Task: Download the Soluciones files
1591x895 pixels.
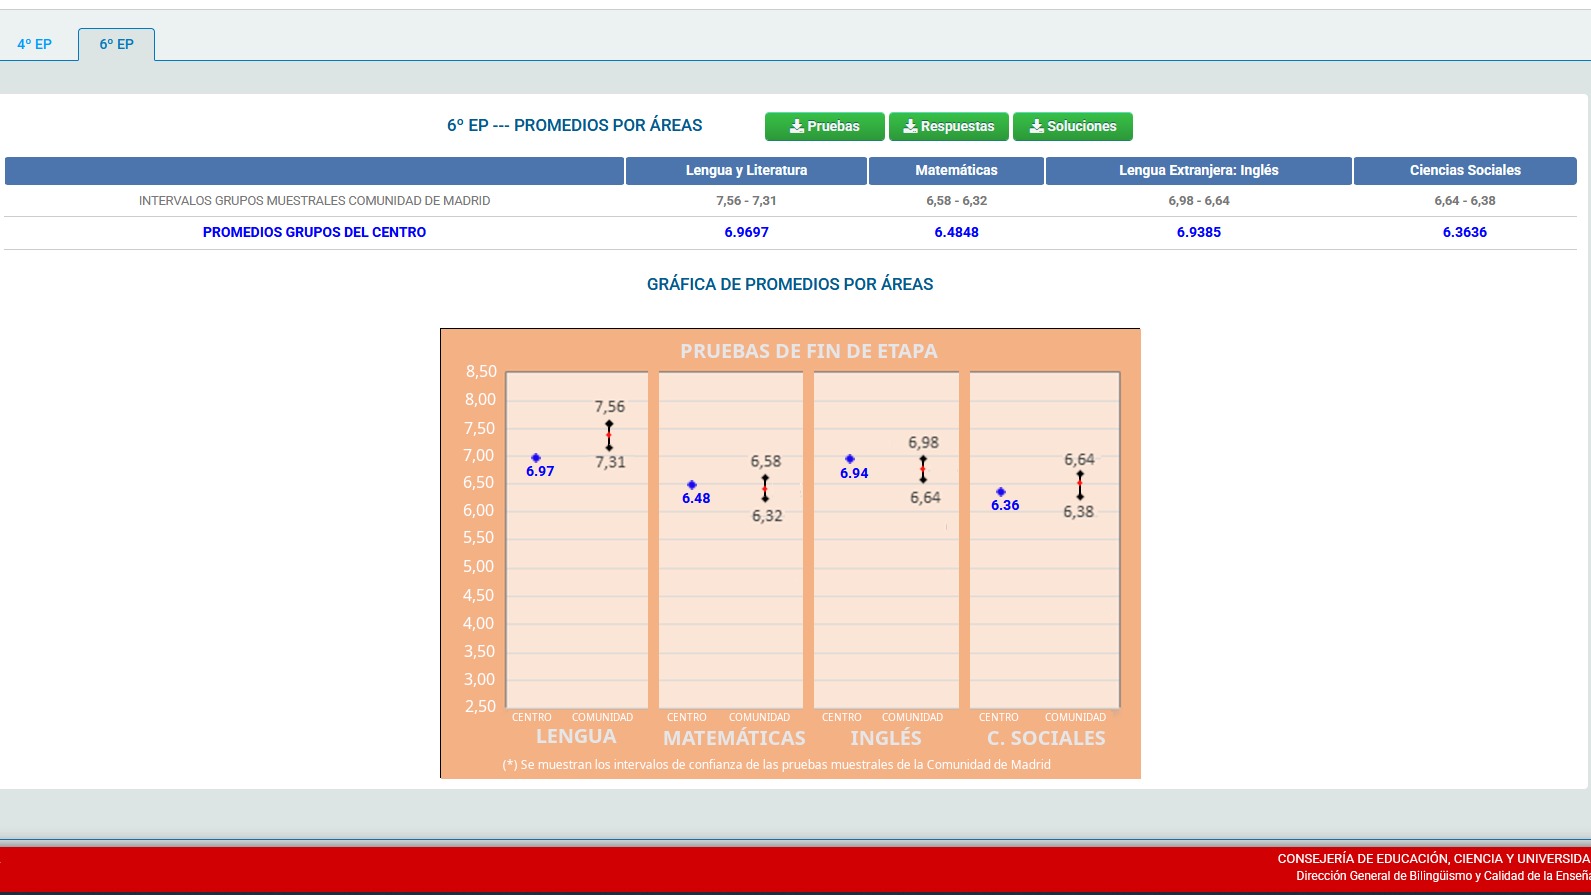Action: (1073, 126)
